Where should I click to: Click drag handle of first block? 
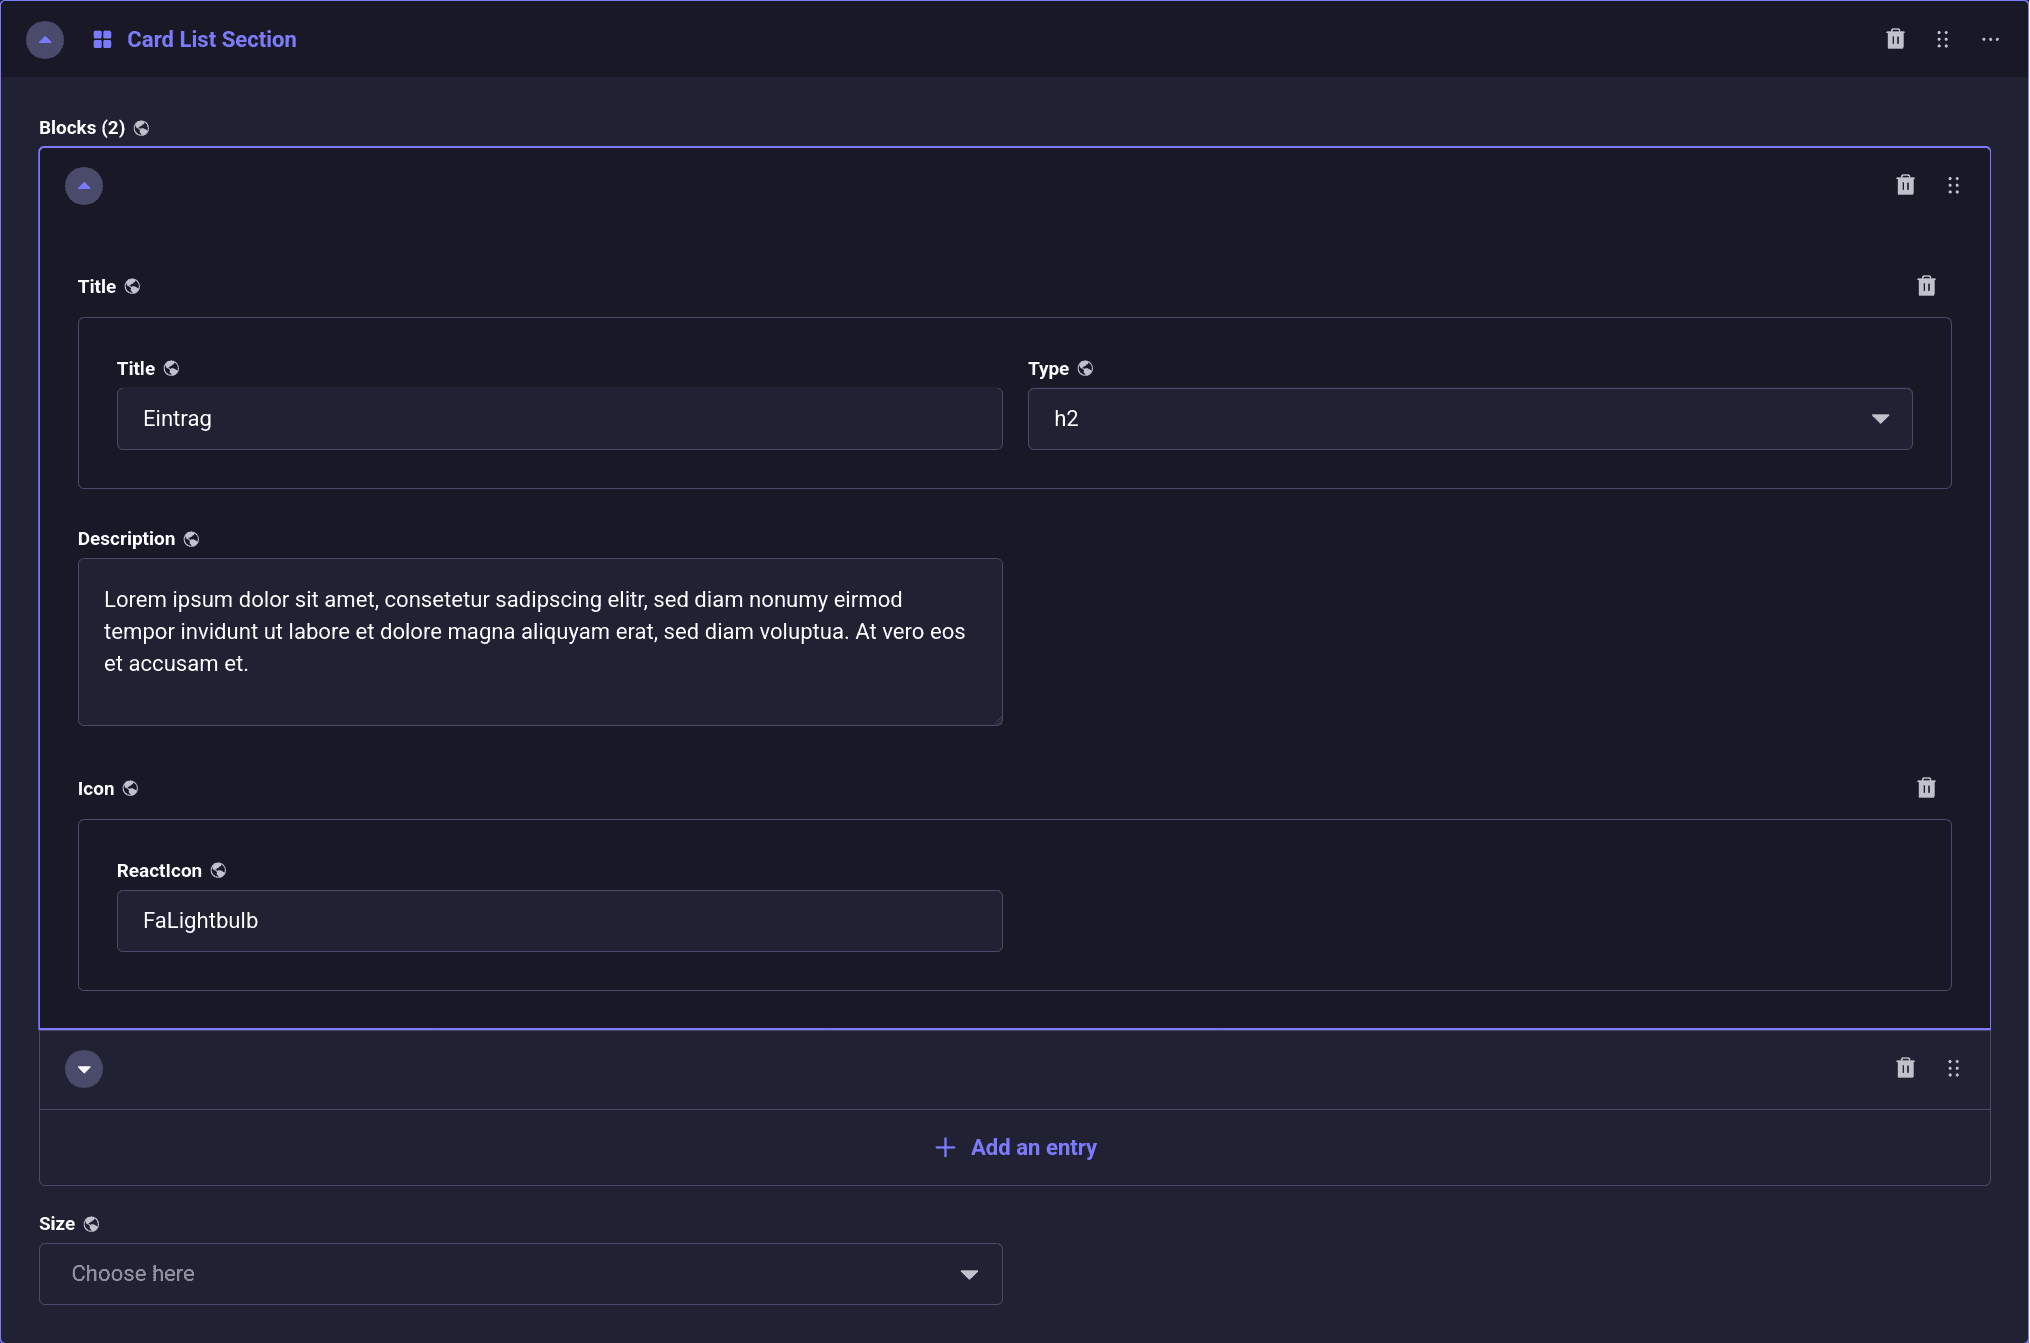coord(1953,185)
